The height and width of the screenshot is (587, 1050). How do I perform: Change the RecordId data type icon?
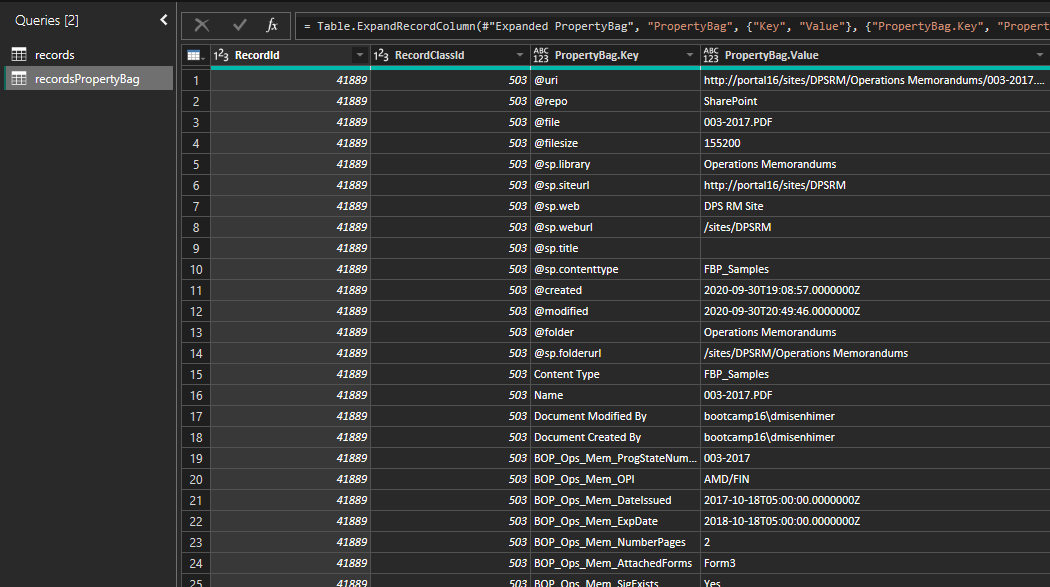coord(222,56)
